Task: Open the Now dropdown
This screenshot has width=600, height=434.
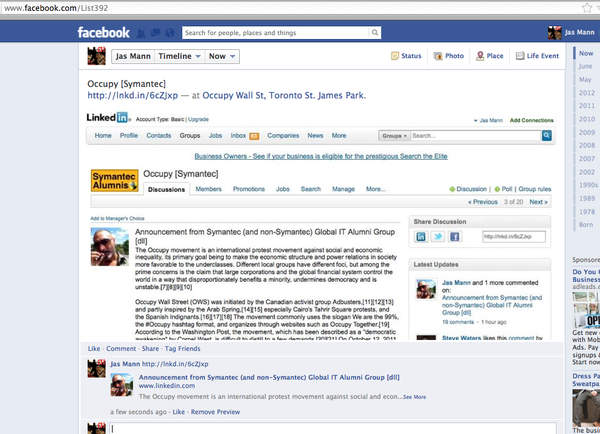Action: 222,56
